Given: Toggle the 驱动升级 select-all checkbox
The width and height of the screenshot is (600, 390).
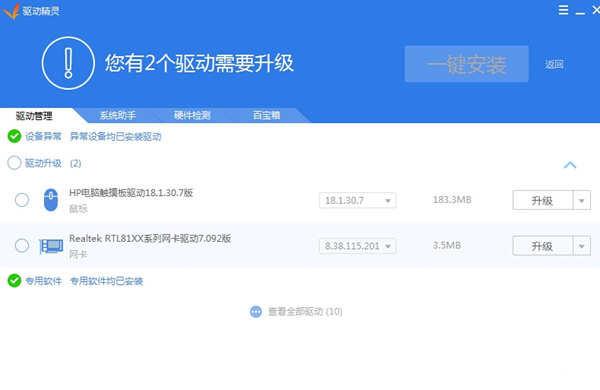Looking at the screenshot, I should (x=14, y=163).
